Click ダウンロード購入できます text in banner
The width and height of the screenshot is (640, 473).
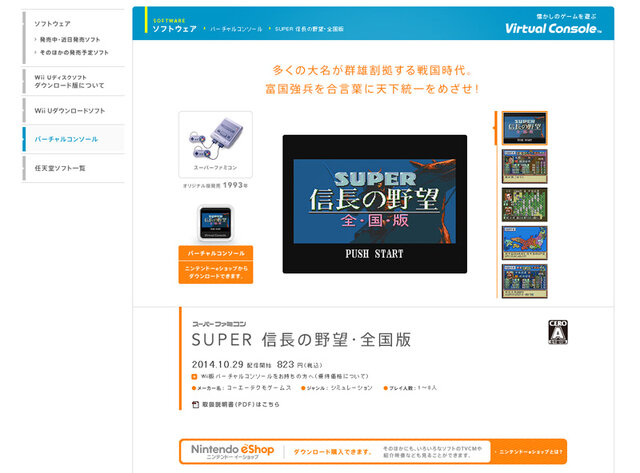[x=333, y=452]
